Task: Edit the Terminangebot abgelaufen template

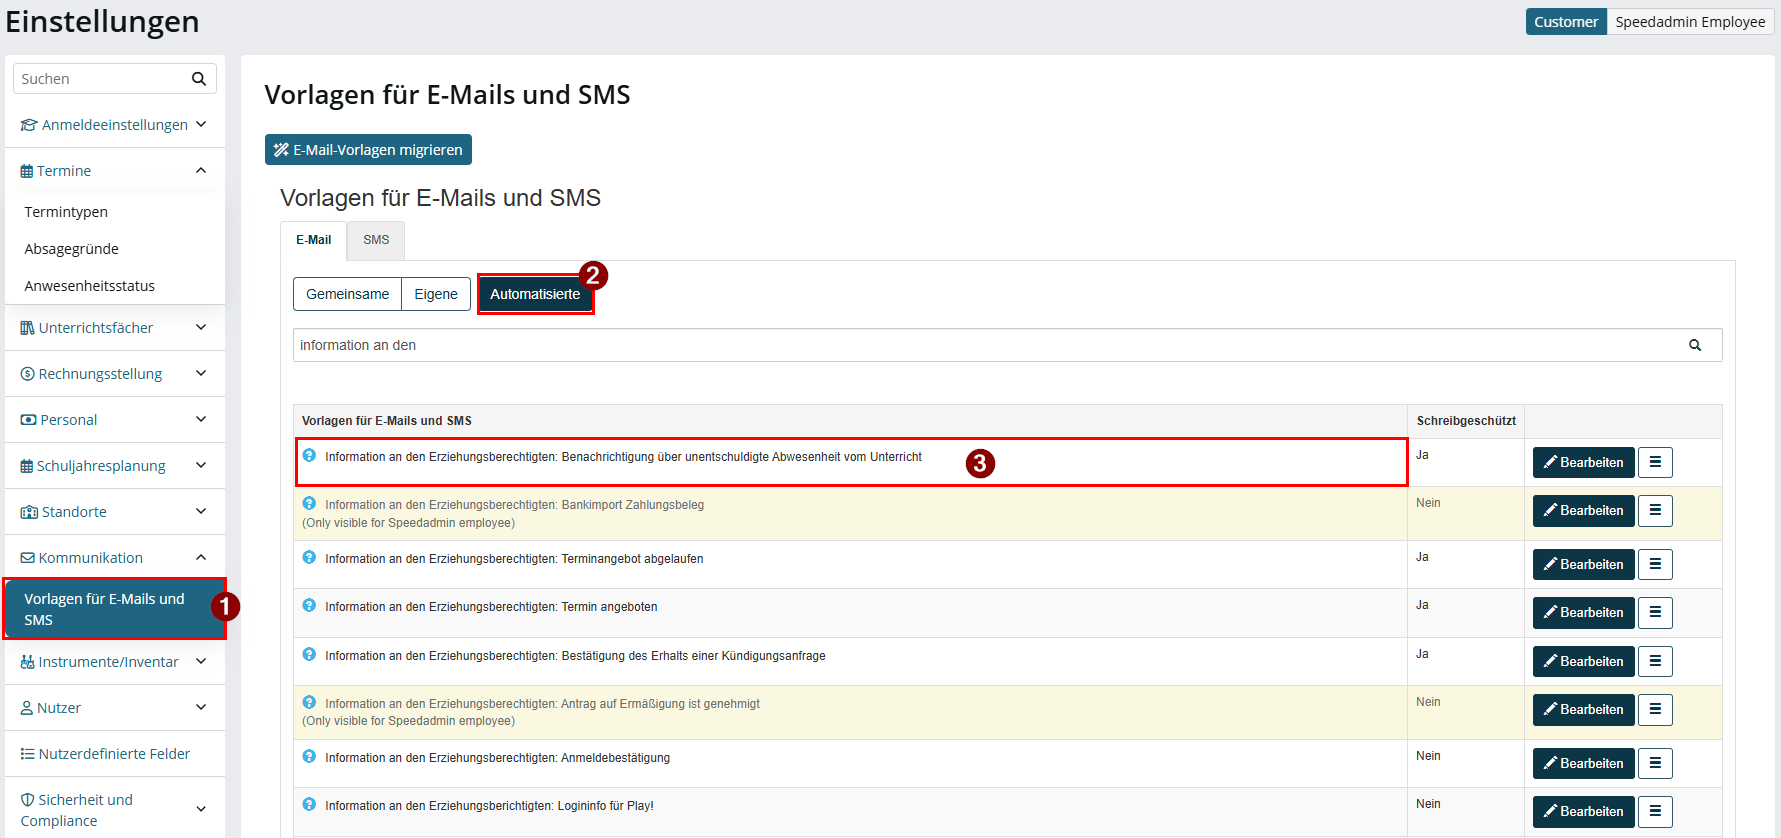Action: tap(1584, 564)
